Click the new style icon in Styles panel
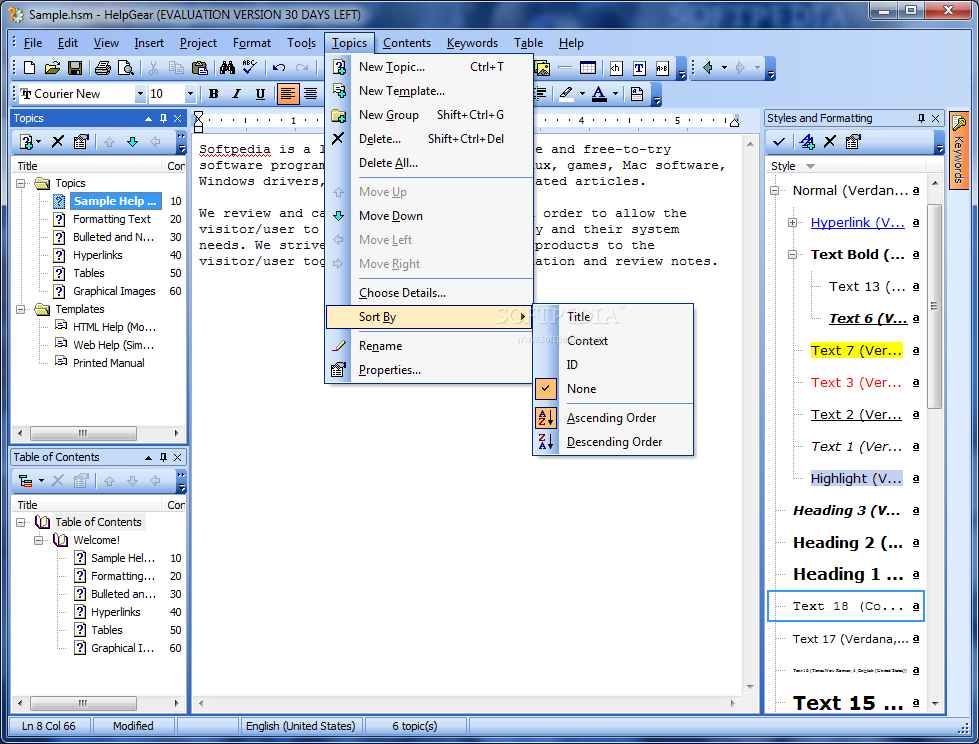This screenshot has height=744, width=979. pos(806,142)
